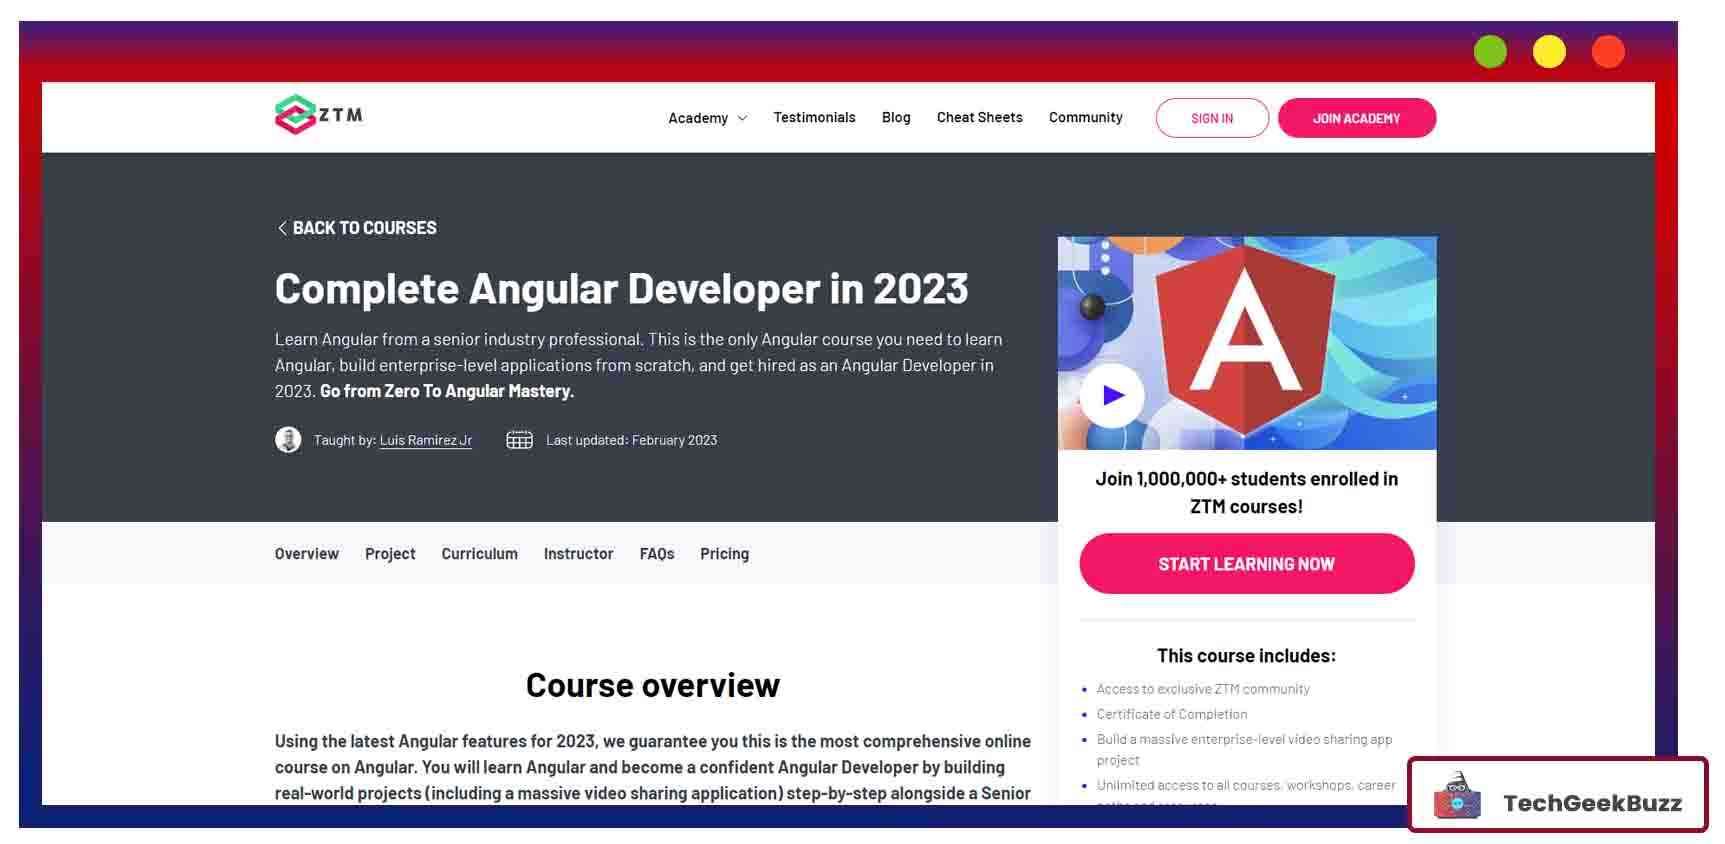
Task: Click the ZTM logo icon
Action: (295, 115)
